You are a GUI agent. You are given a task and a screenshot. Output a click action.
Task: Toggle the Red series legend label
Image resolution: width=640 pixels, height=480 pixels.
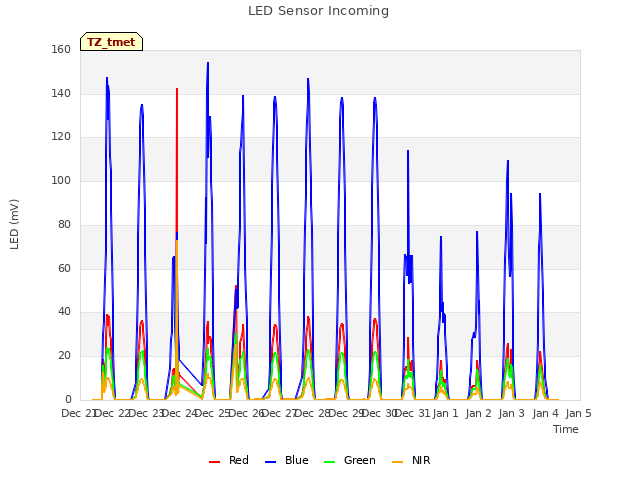tap(239, 460)
